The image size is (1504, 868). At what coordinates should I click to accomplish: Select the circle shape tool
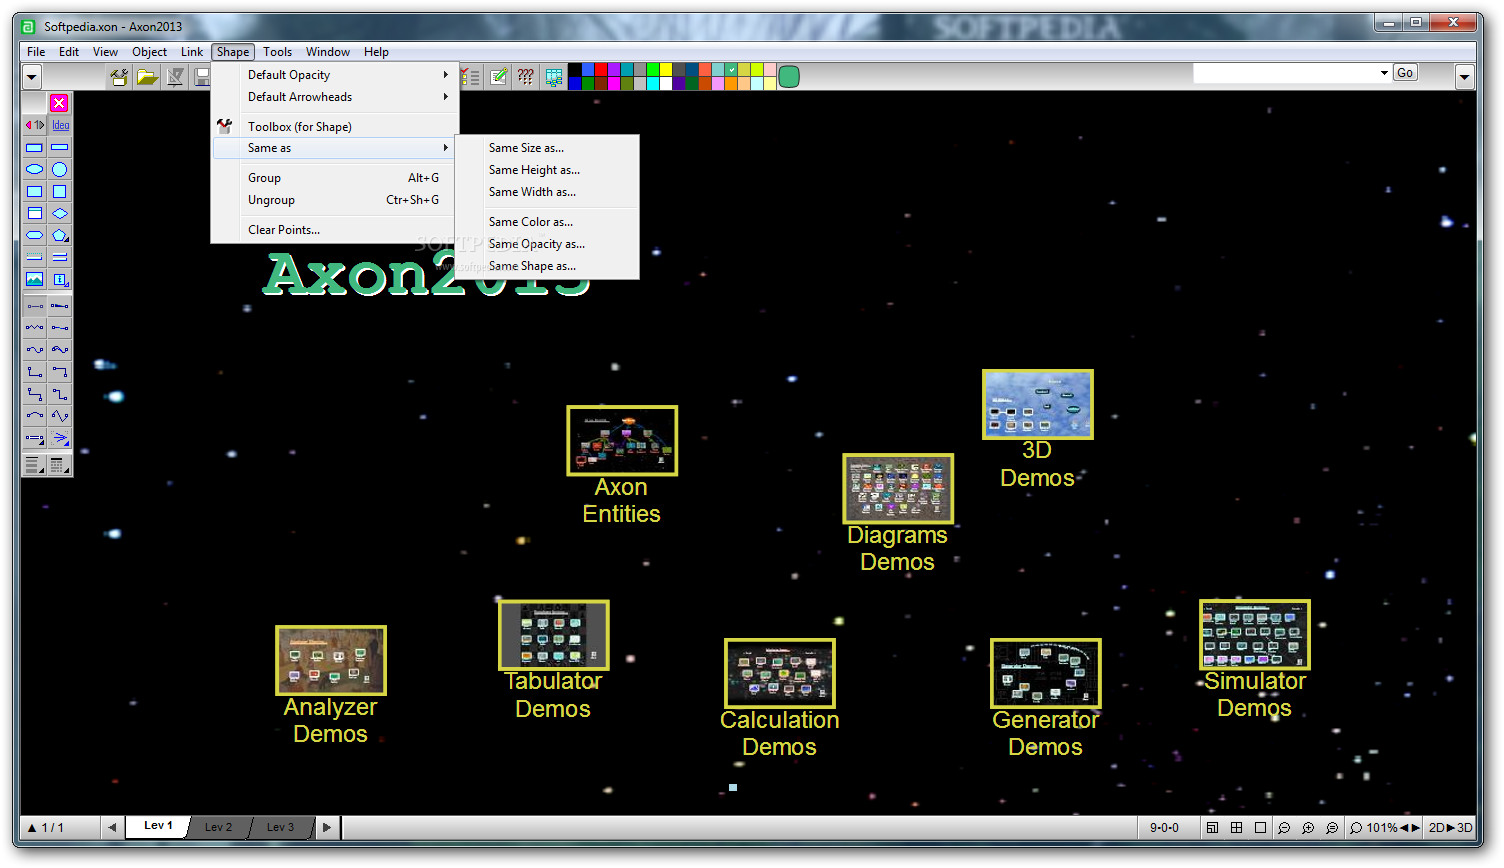60,169
